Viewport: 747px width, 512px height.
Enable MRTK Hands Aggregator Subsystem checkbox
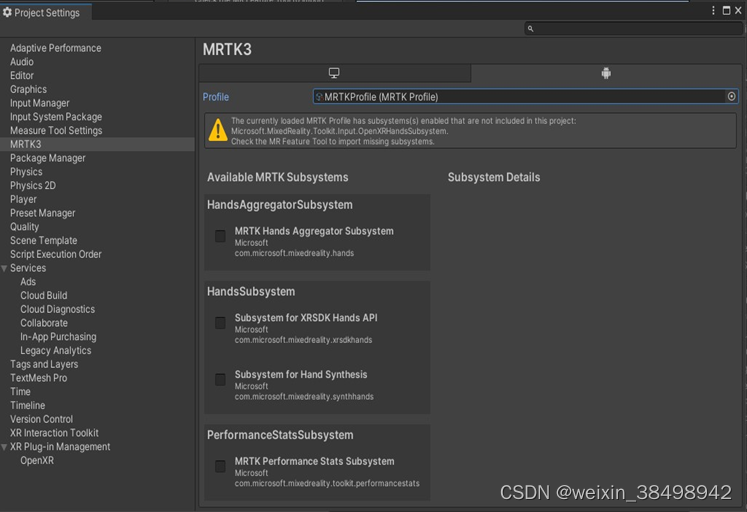pos(220,236)
